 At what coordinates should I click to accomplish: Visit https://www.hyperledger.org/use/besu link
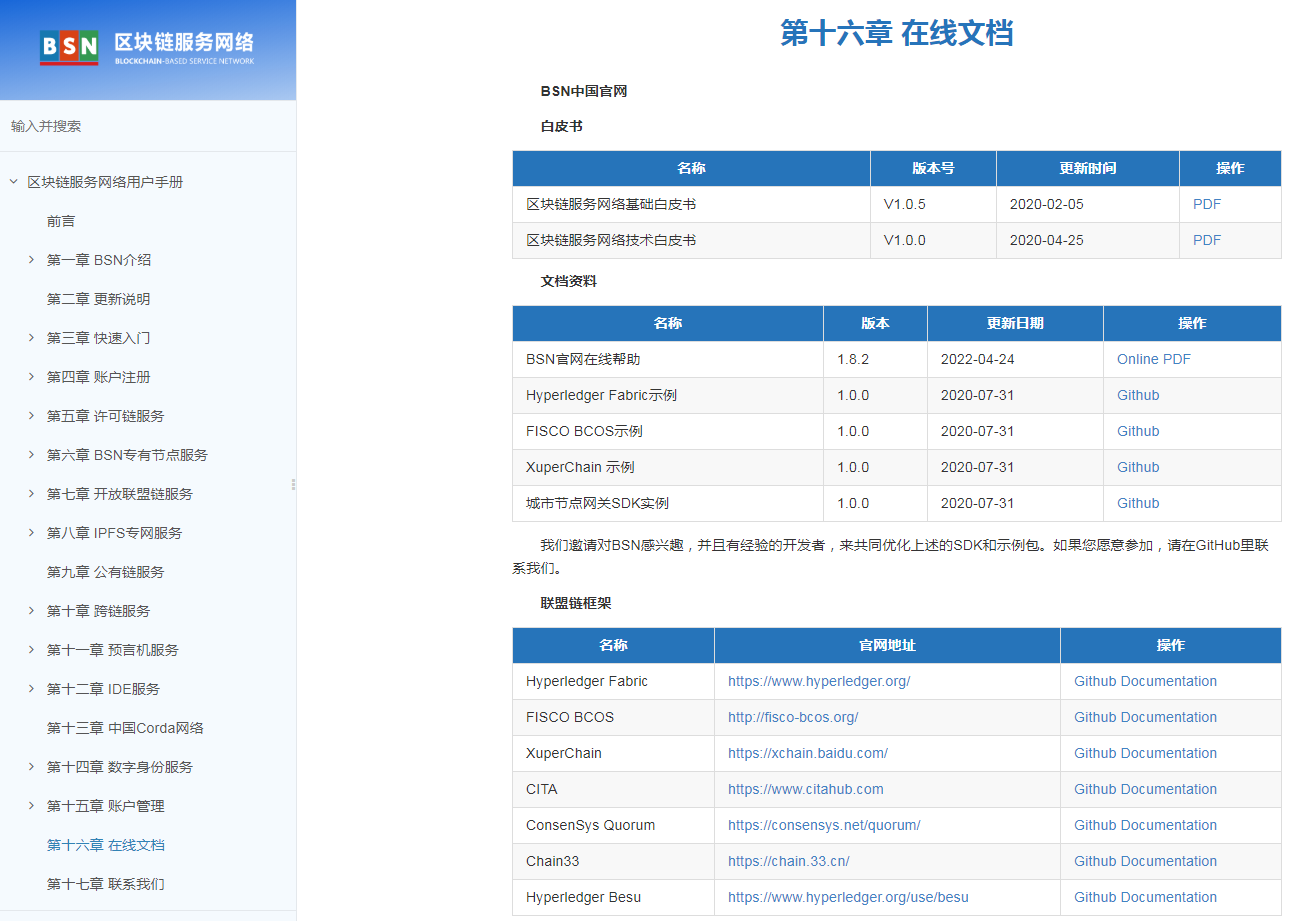(848, 897)
